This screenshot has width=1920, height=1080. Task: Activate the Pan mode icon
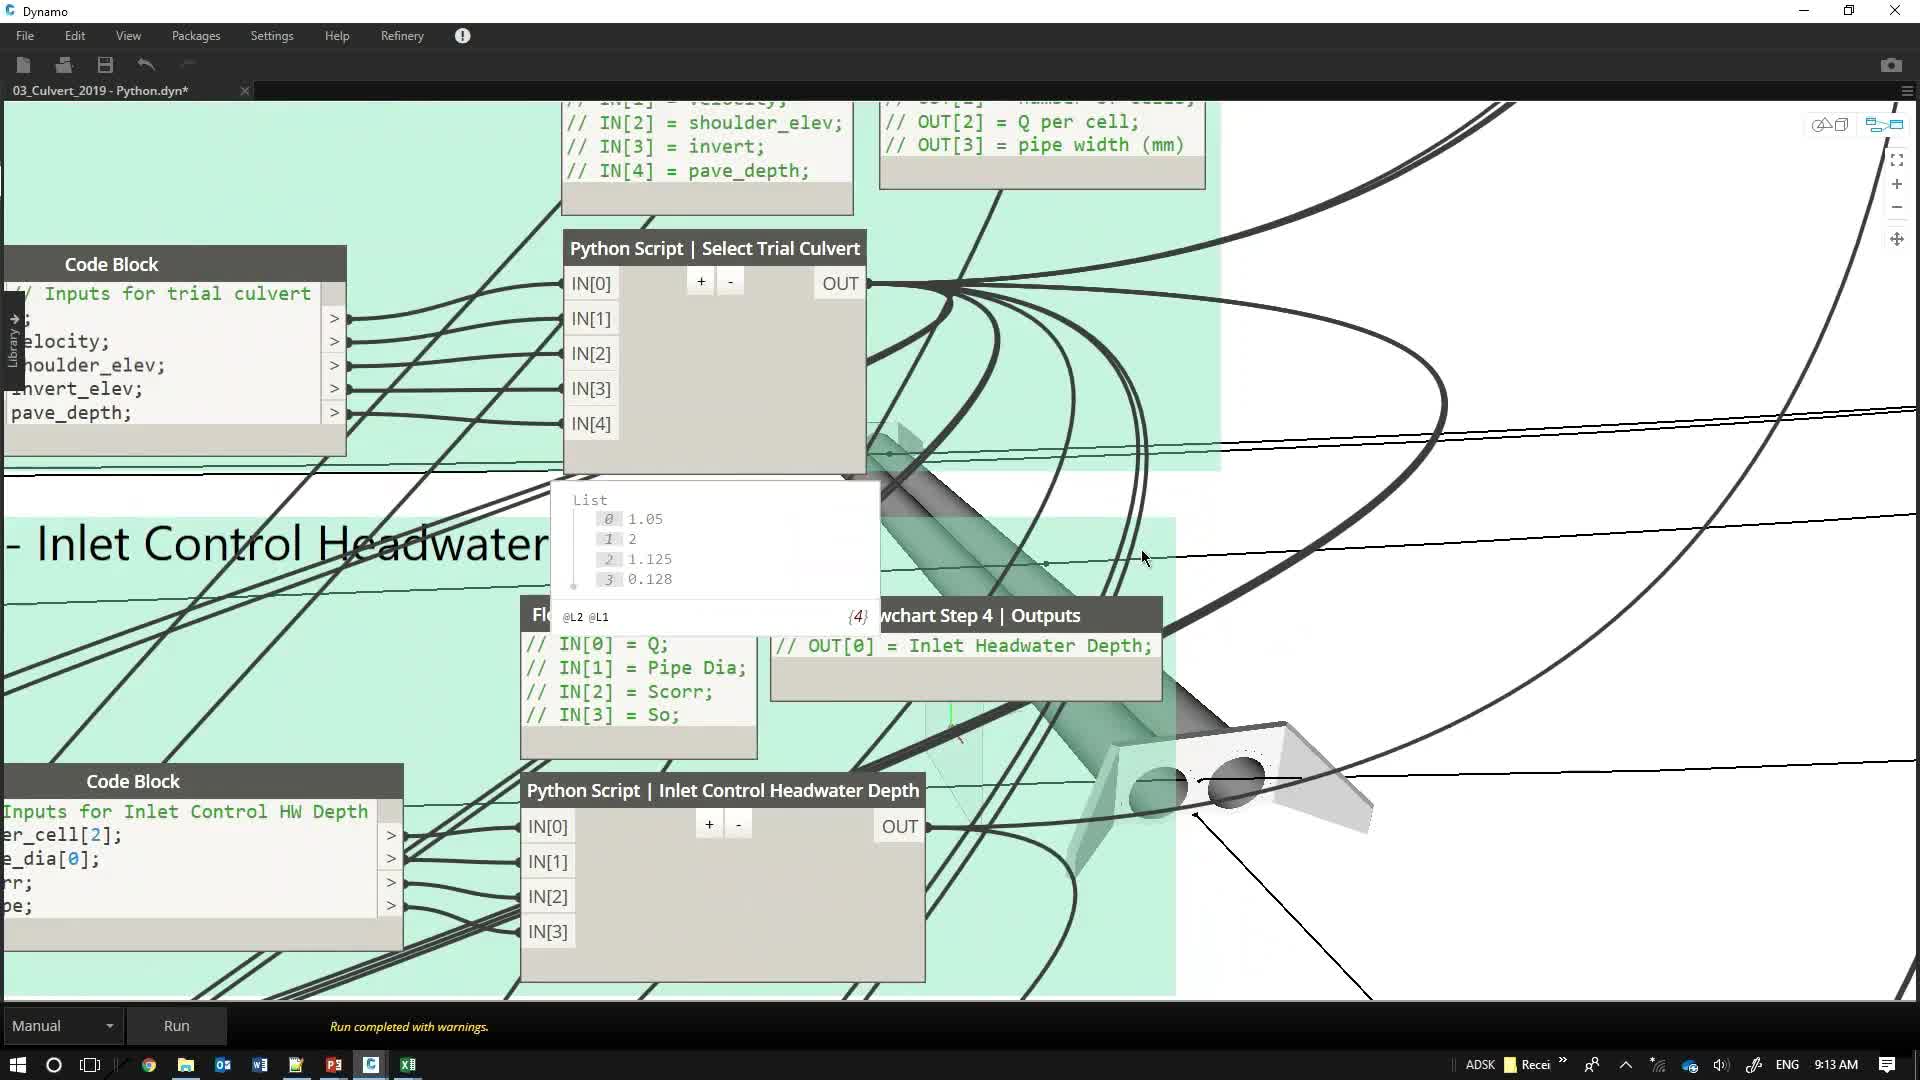[x=1896, y=239]
